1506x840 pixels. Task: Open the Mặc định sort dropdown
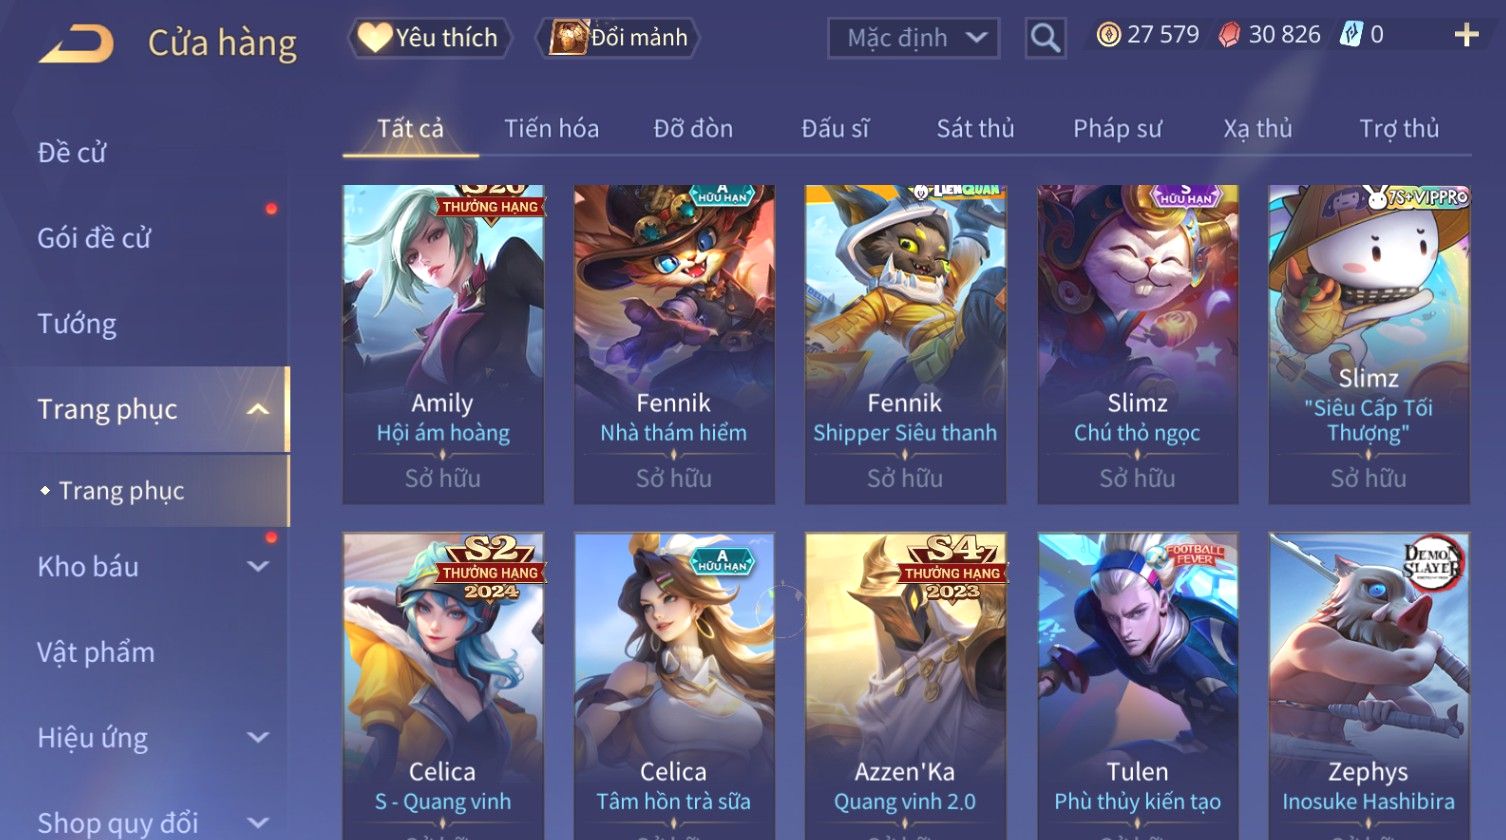tap(913, 38)
